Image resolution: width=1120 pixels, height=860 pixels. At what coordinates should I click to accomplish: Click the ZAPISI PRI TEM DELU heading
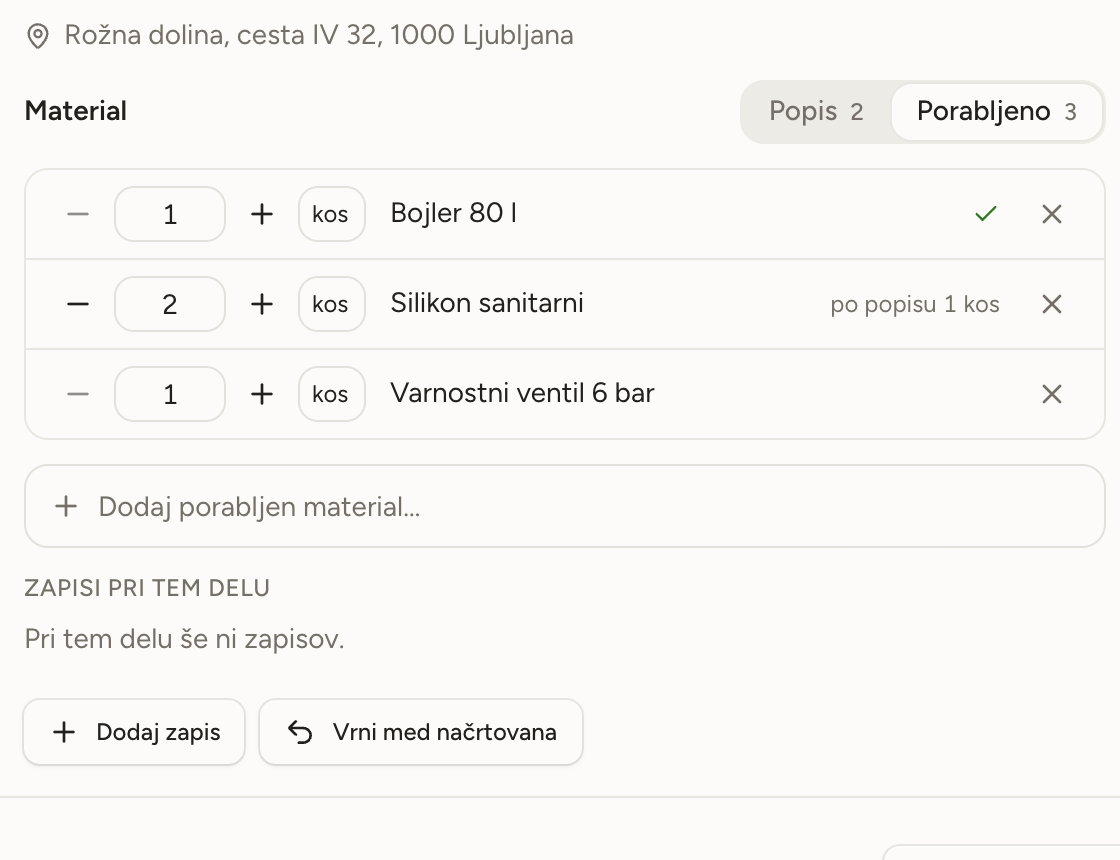147,588
